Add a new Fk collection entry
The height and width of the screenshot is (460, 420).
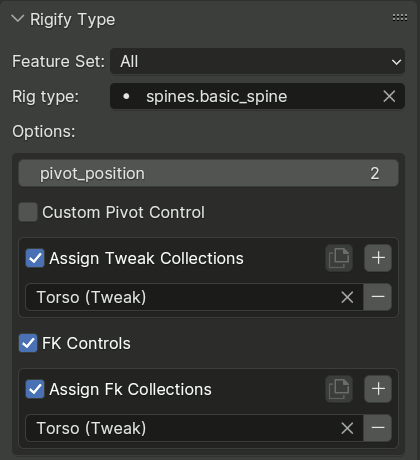click(x=378, y=389)
